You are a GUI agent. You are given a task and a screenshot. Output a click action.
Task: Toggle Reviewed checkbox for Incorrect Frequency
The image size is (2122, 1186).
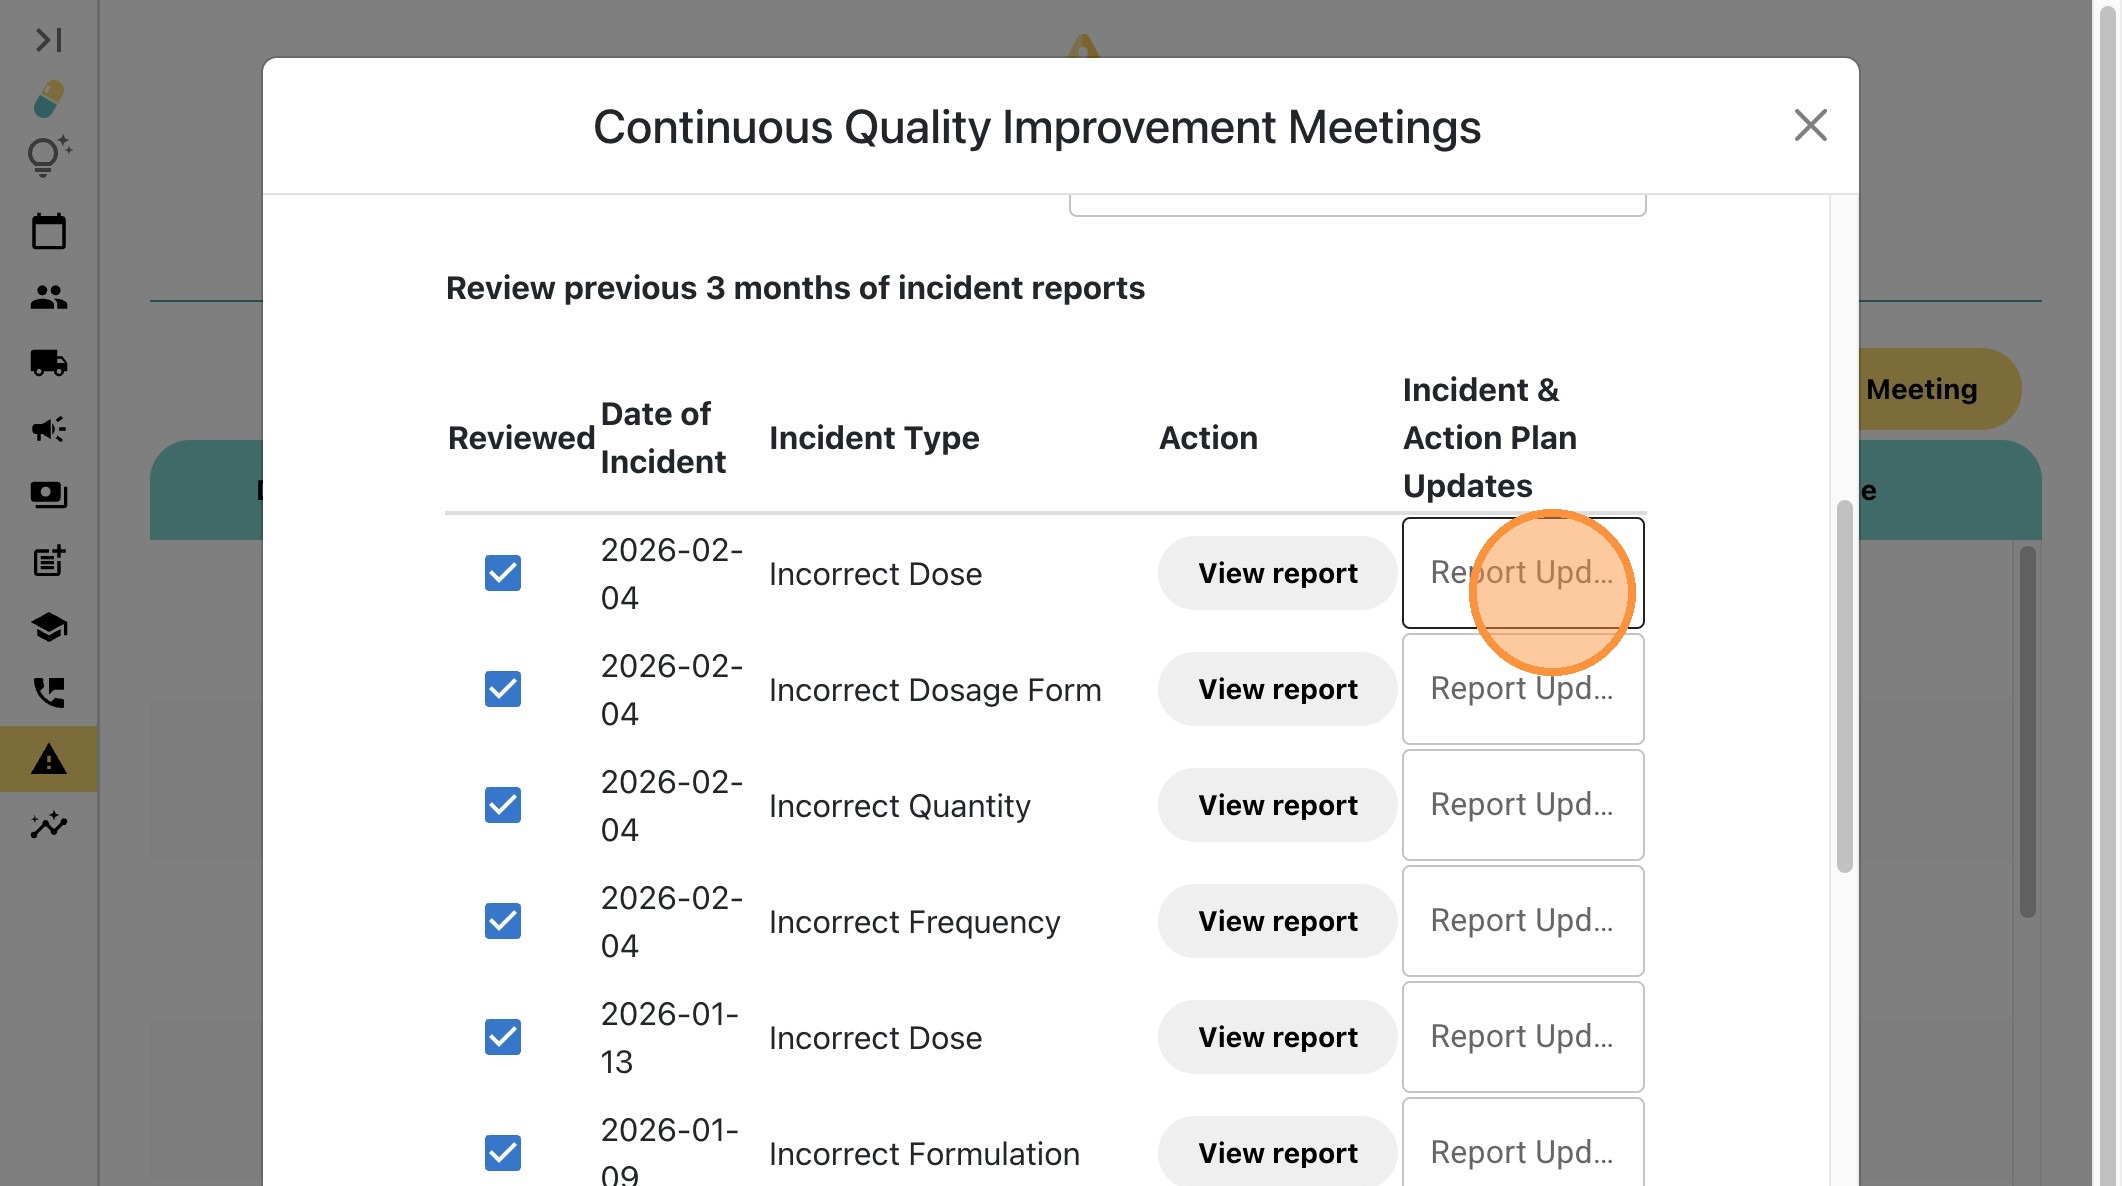coord(503,921)
